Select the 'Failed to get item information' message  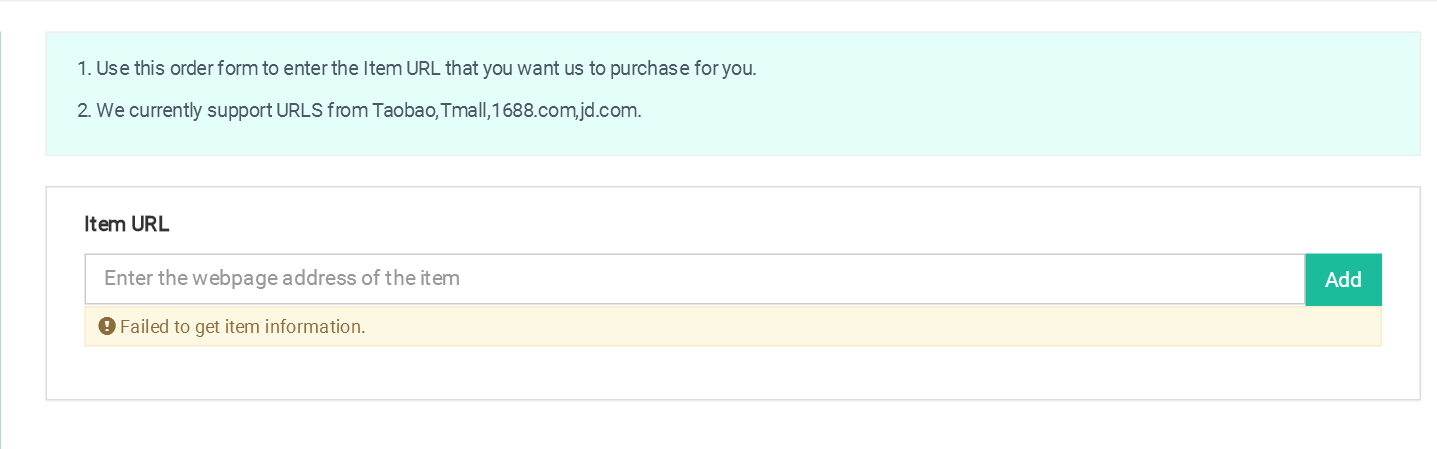[x=242, y=327]
